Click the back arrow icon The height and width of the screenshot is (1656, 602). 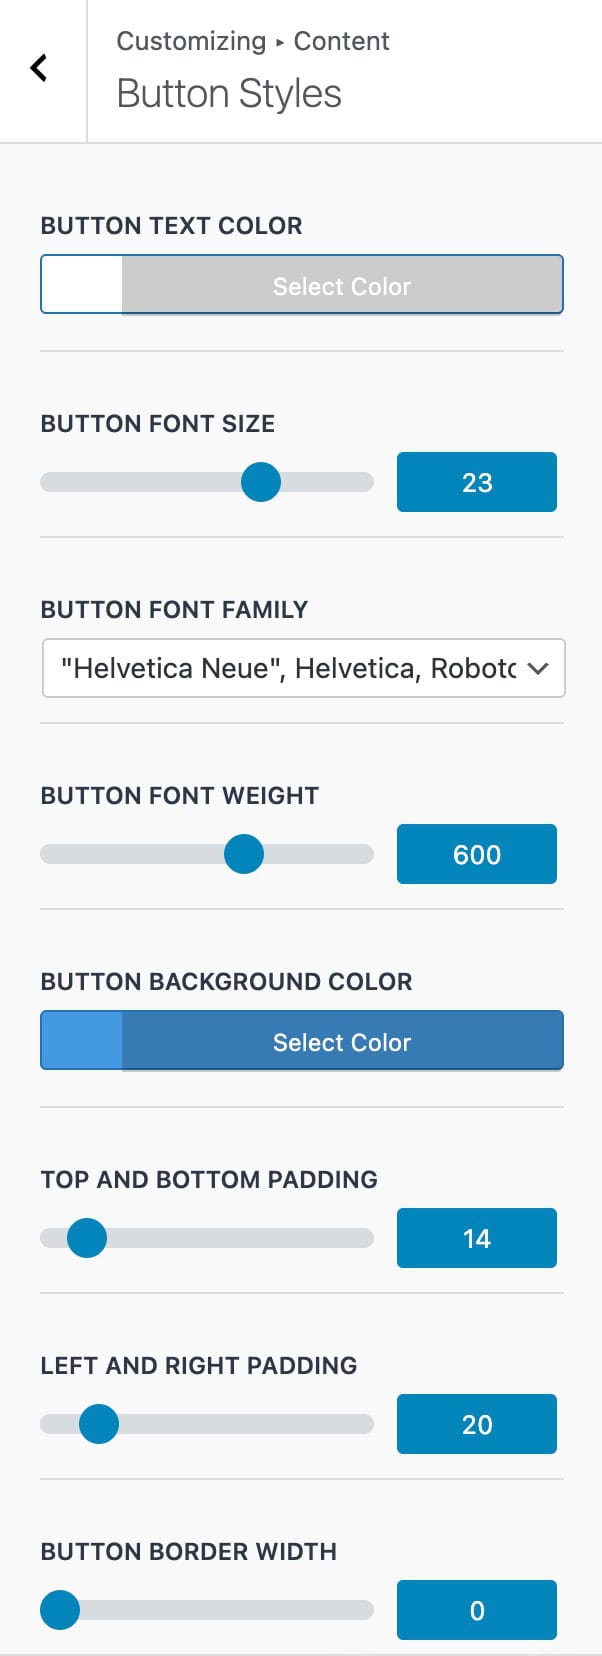click(39, 68)
